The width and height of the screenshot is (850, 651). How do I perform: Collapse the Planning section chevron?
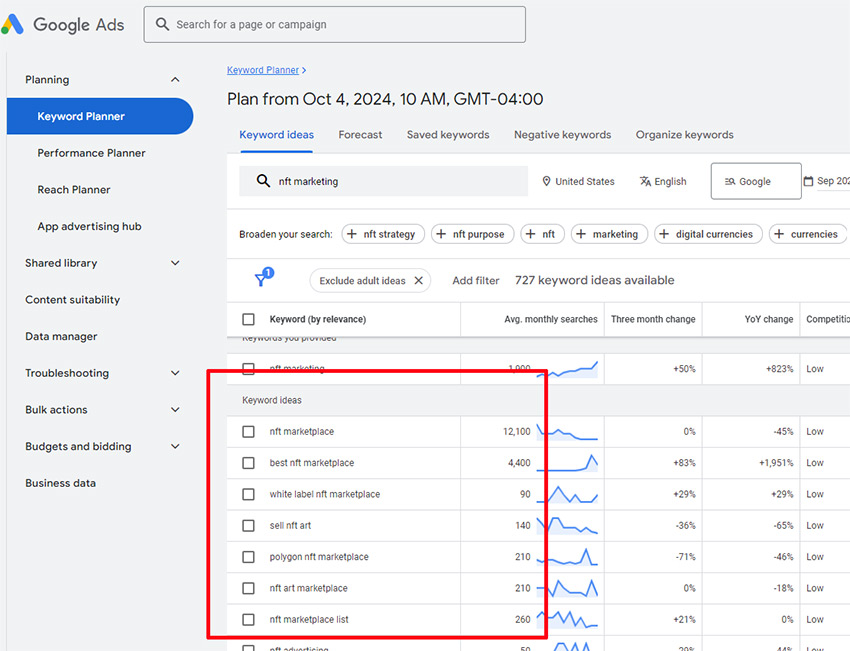pos(175,80)
